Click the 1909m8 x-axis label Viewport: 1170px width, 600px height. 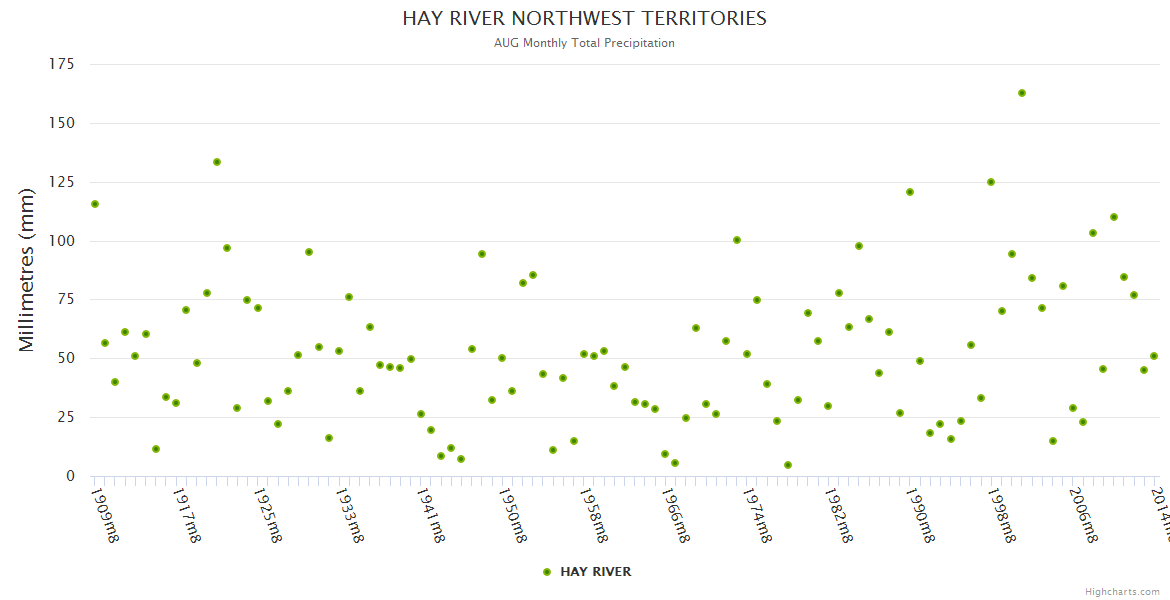pos(105,515)
